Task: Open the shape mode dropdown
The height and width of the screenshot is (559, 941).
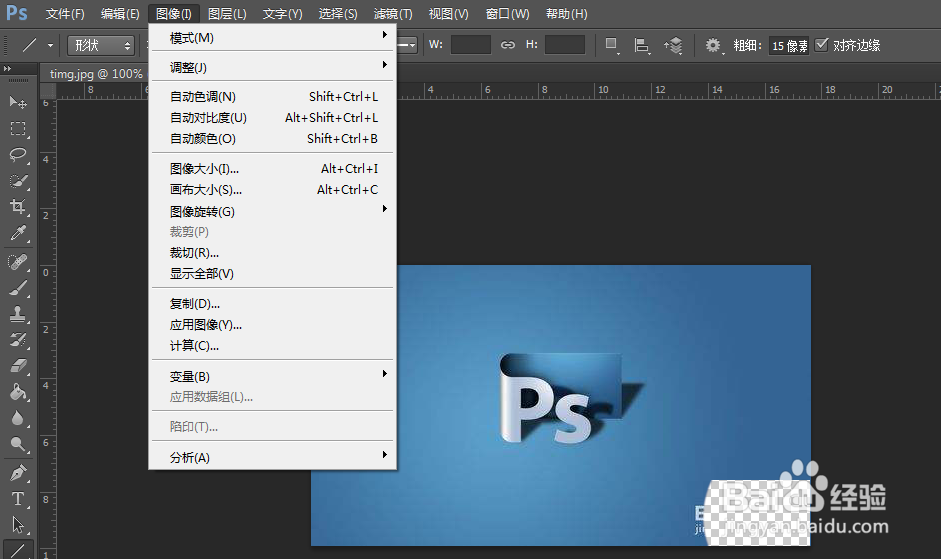Action: [101, 45]
